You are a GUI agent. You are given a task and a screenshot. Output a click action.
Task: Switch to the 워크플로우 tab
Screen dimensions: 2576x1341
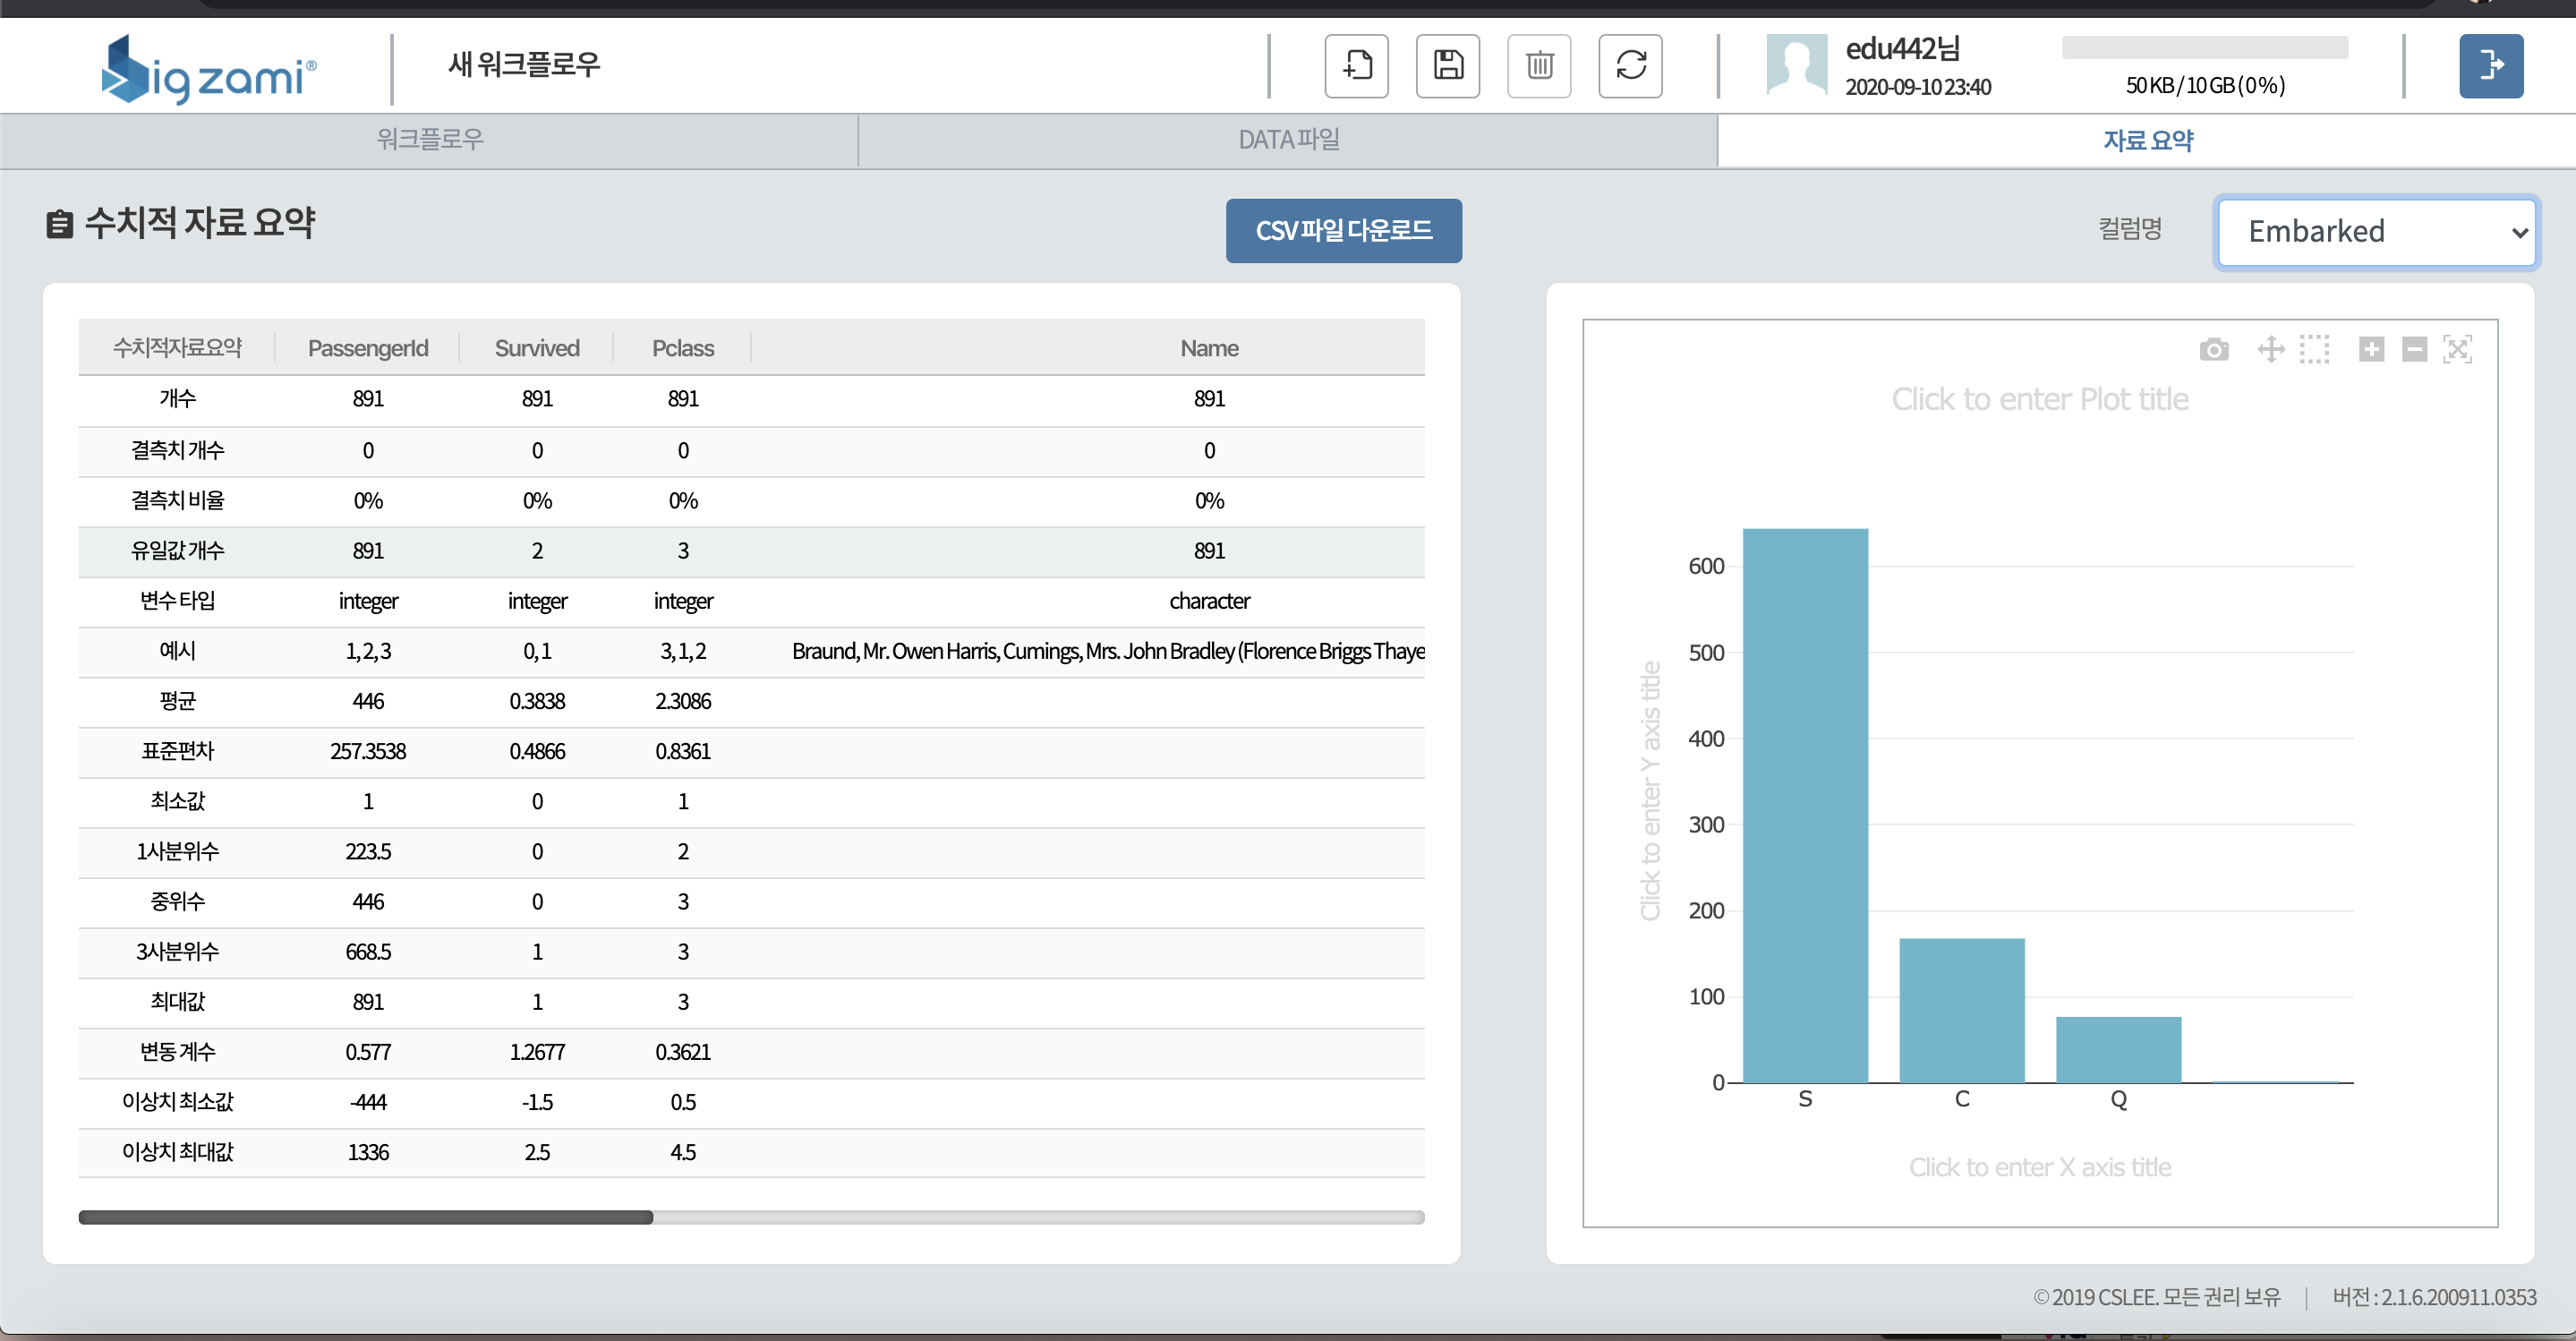pyautogui.click(x=429, y=140)
